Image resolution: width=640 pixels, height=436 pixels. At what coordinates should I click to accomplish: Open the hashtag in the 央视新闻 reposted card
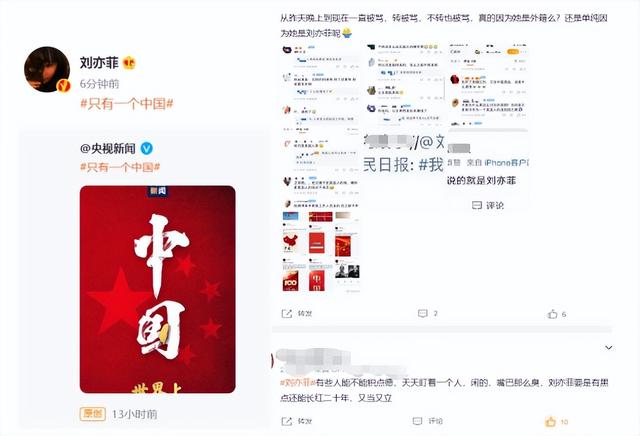[x=120, y=167]
